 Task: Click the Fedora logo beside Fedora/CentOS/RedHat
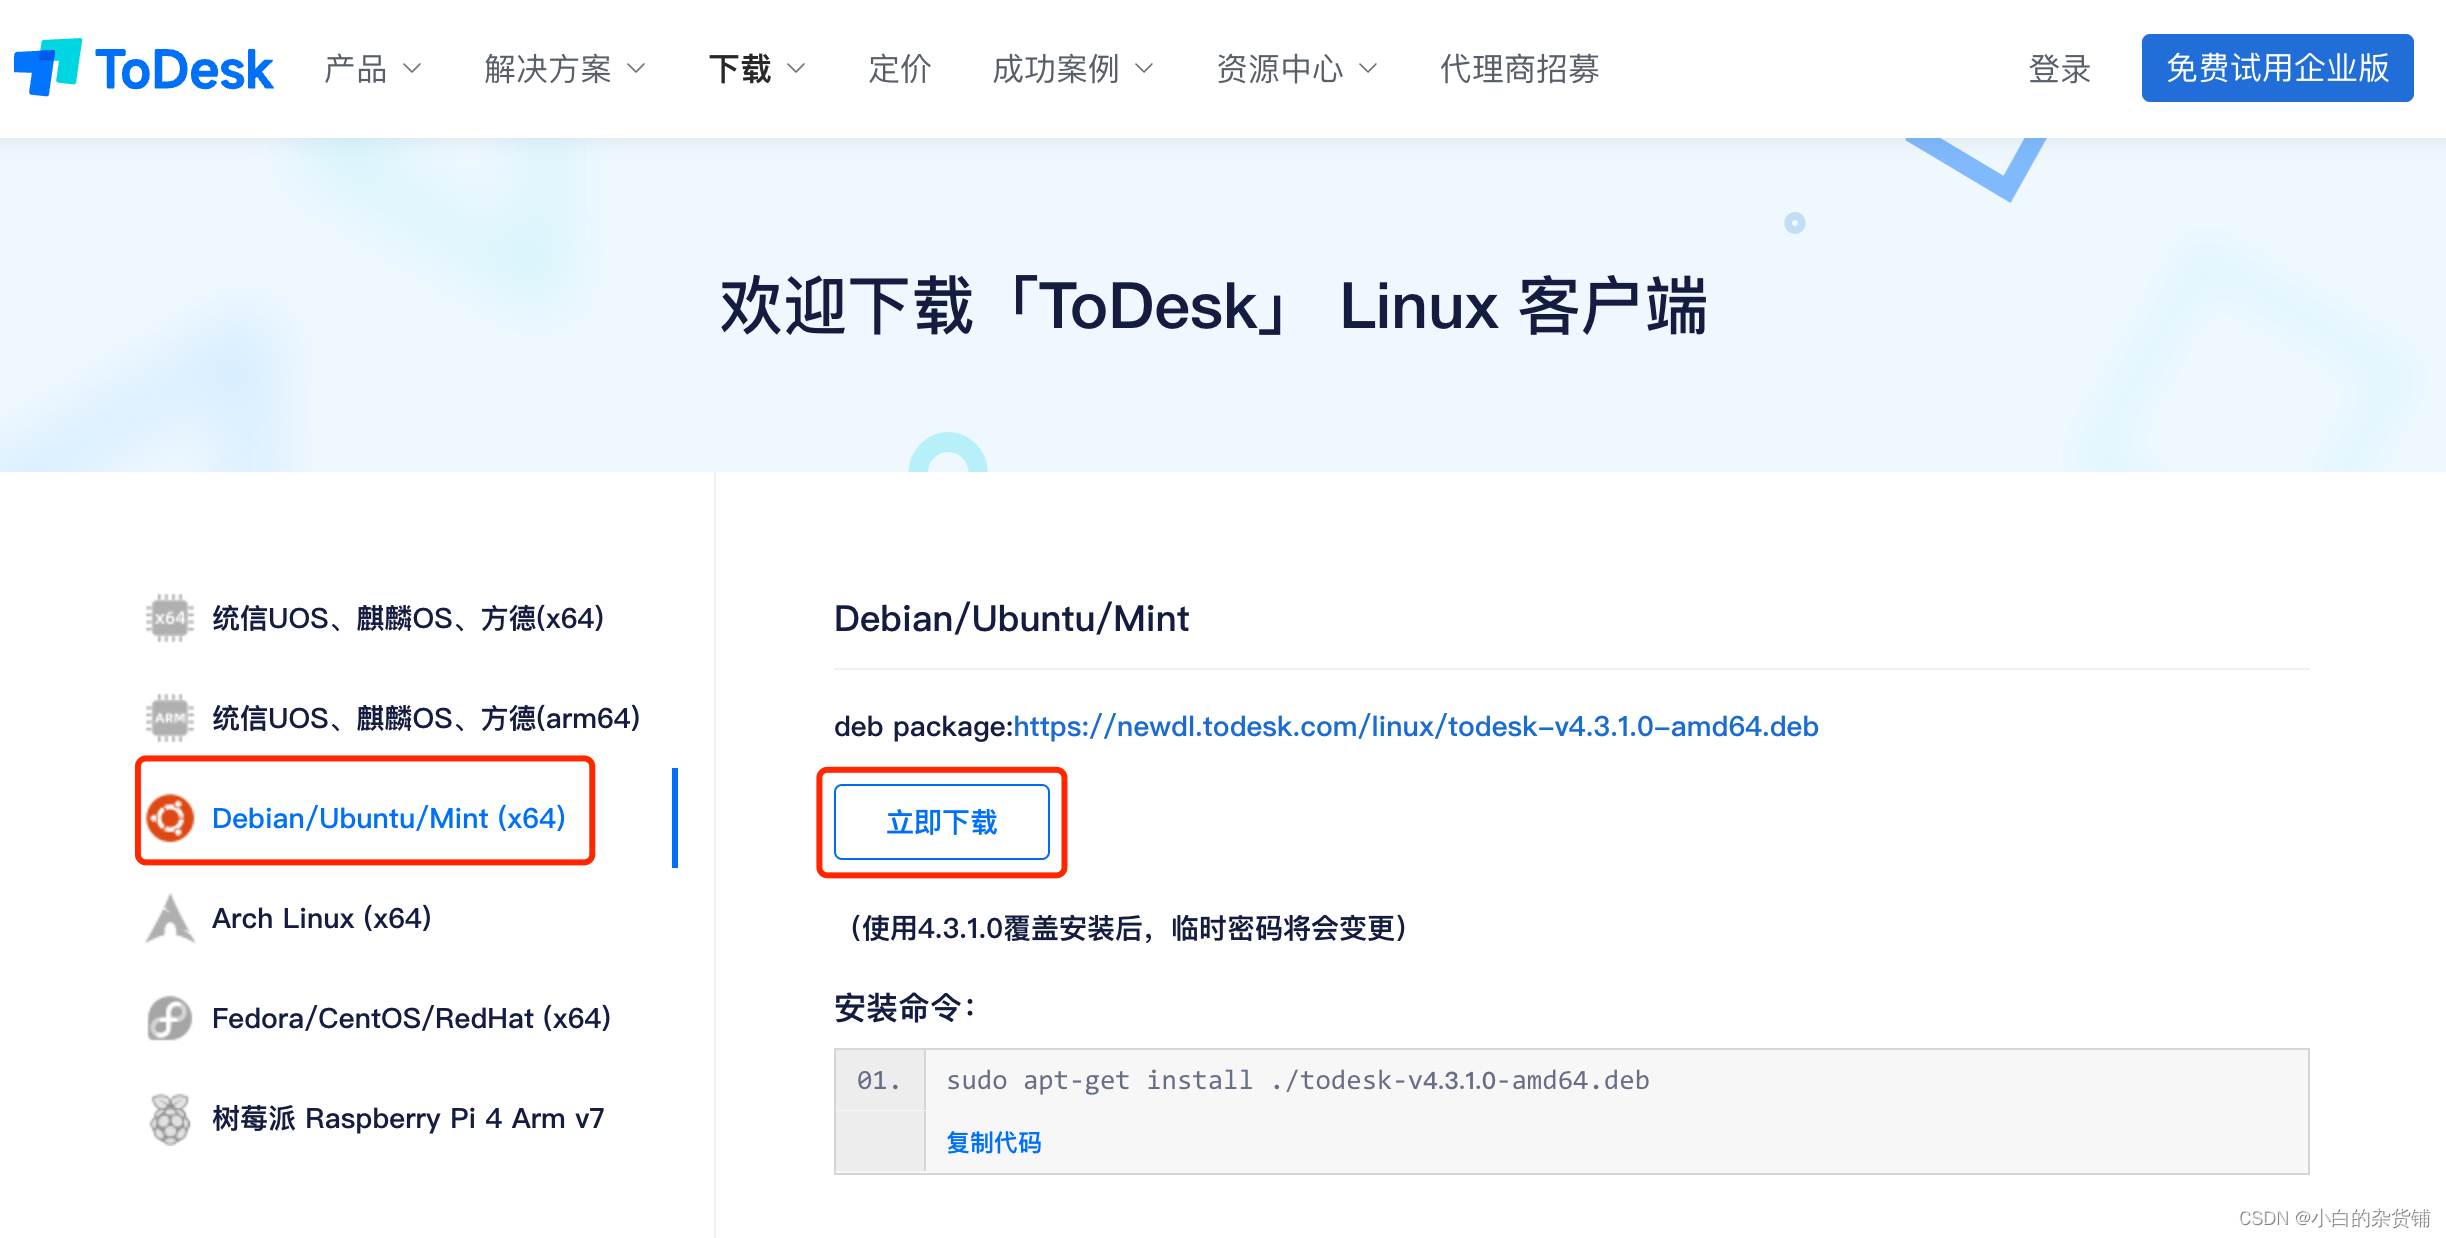click(170, 1018)
